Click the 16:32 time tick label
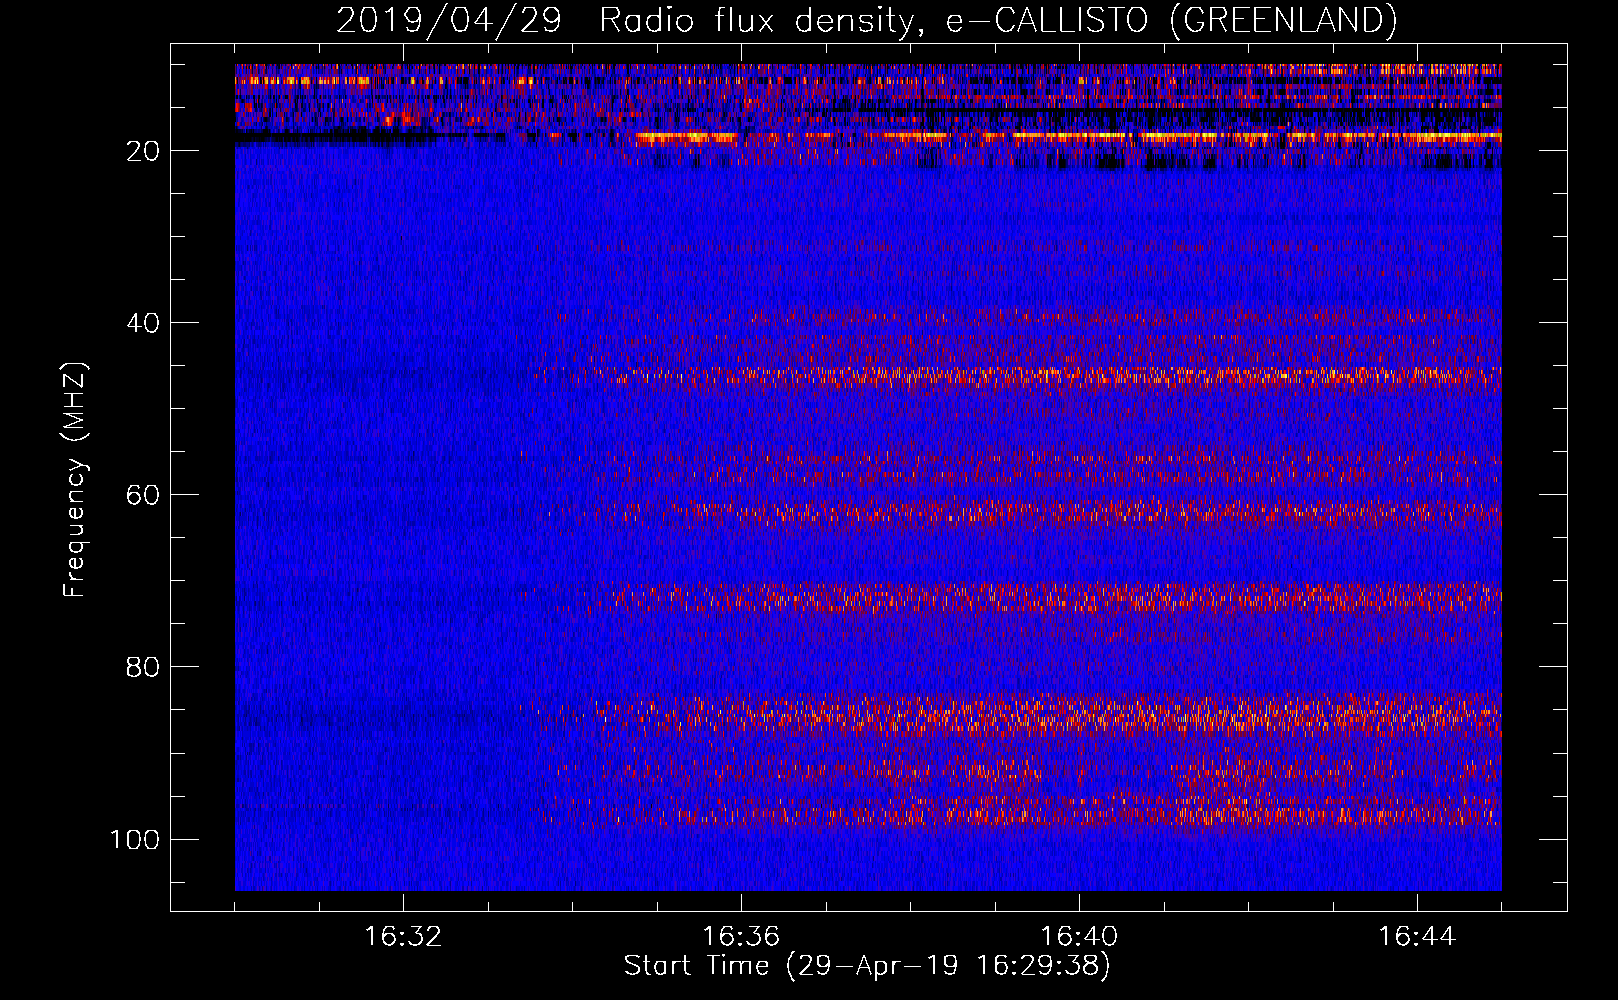Screen dimensions: 1618x1000 point(403,937)
